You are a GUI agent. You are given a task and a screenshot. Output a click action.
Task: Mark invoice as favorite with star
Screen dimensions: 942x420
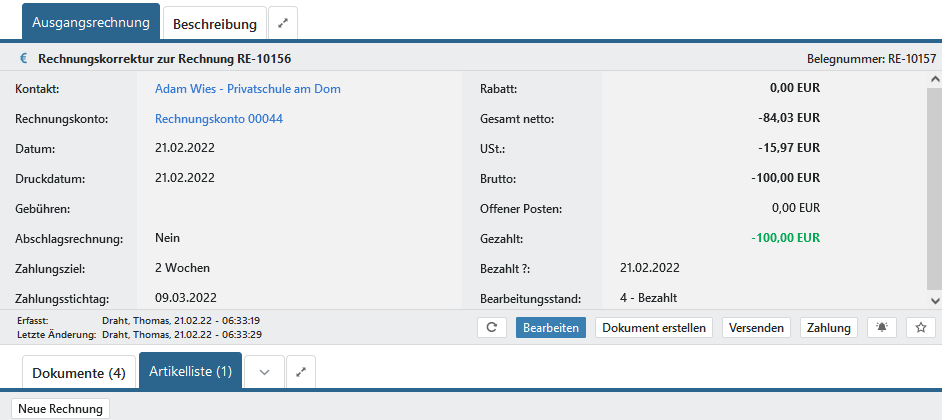tap(920, 328)
